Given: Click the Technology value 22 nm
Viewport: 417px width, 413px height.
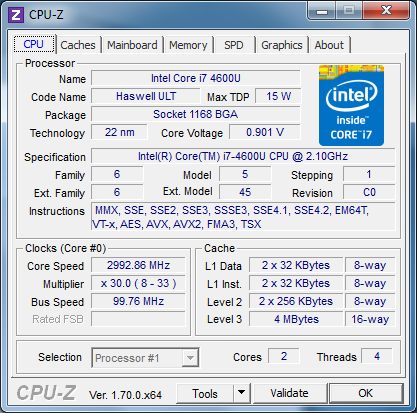Looking at the screenshot, I should 119,132.
